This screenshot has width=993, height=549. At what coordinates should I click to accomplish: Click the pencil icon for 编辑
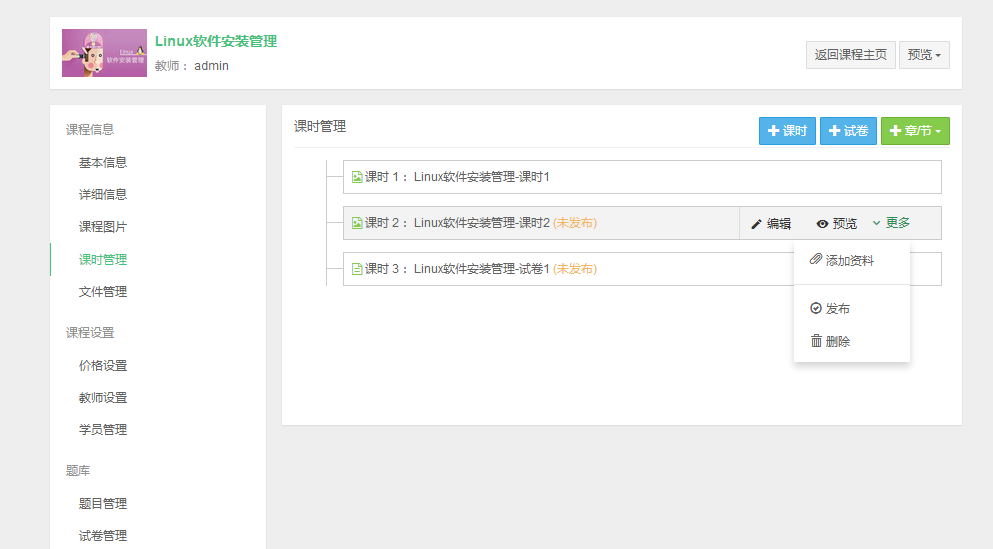point(756,224)
